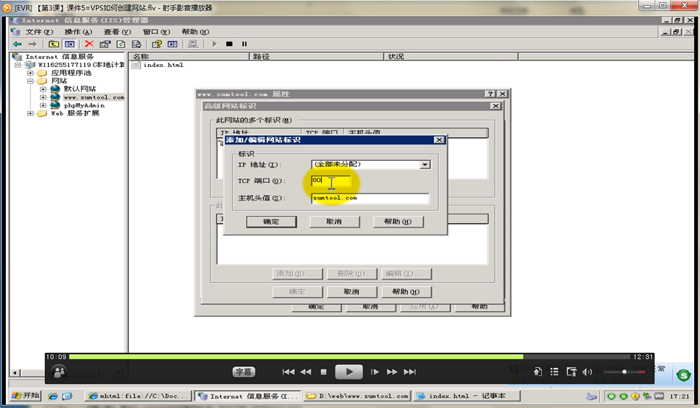The image size is (700, 408).
Task: Click the Back arrow in IIS toolbar
Action: 17,44
